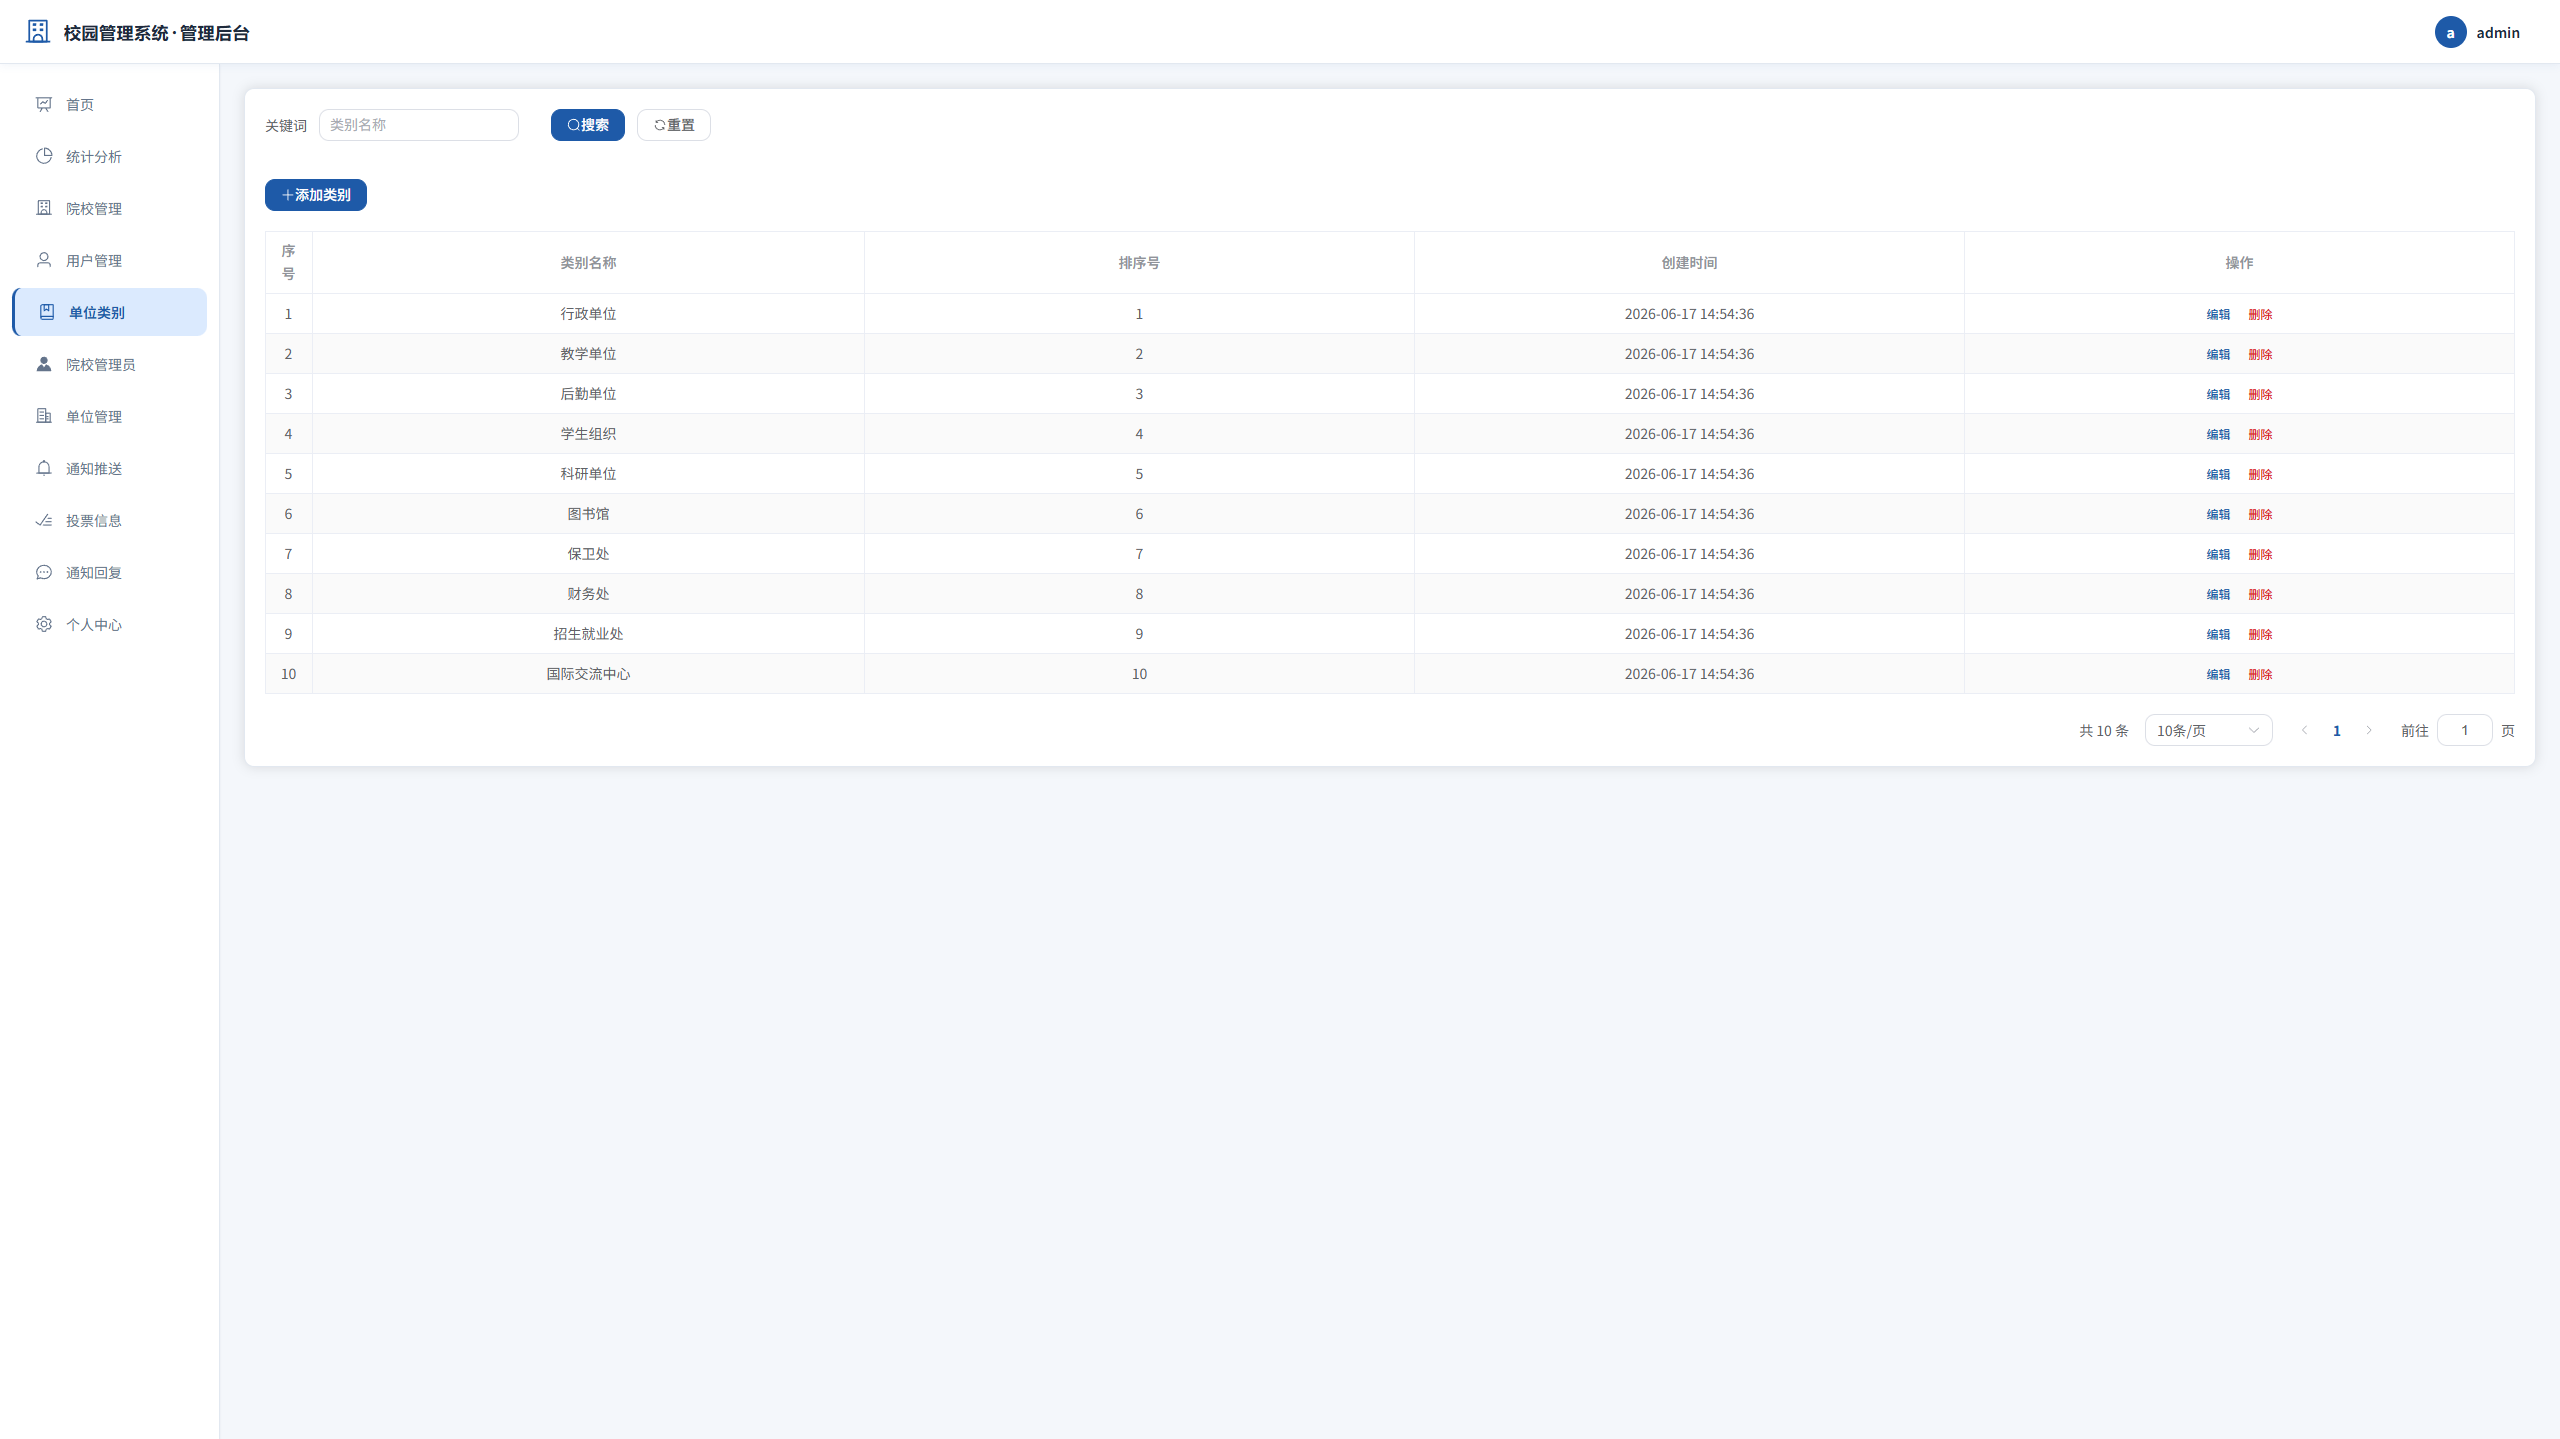Select 单位类别 menu item

(x=110, y=312)
